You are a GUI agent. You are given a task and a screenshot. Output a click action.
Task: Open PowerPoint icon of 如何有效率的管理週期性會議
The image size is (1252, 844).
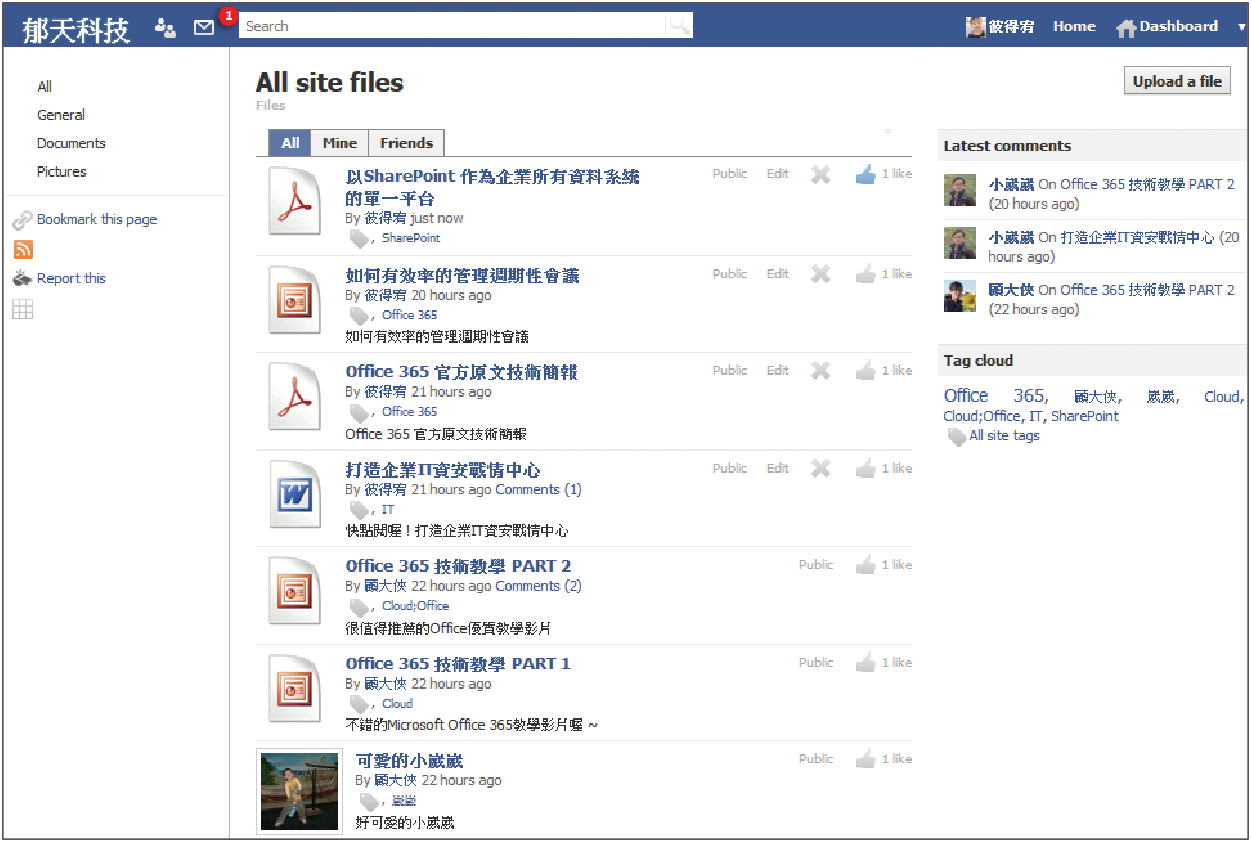coord(294,300)
